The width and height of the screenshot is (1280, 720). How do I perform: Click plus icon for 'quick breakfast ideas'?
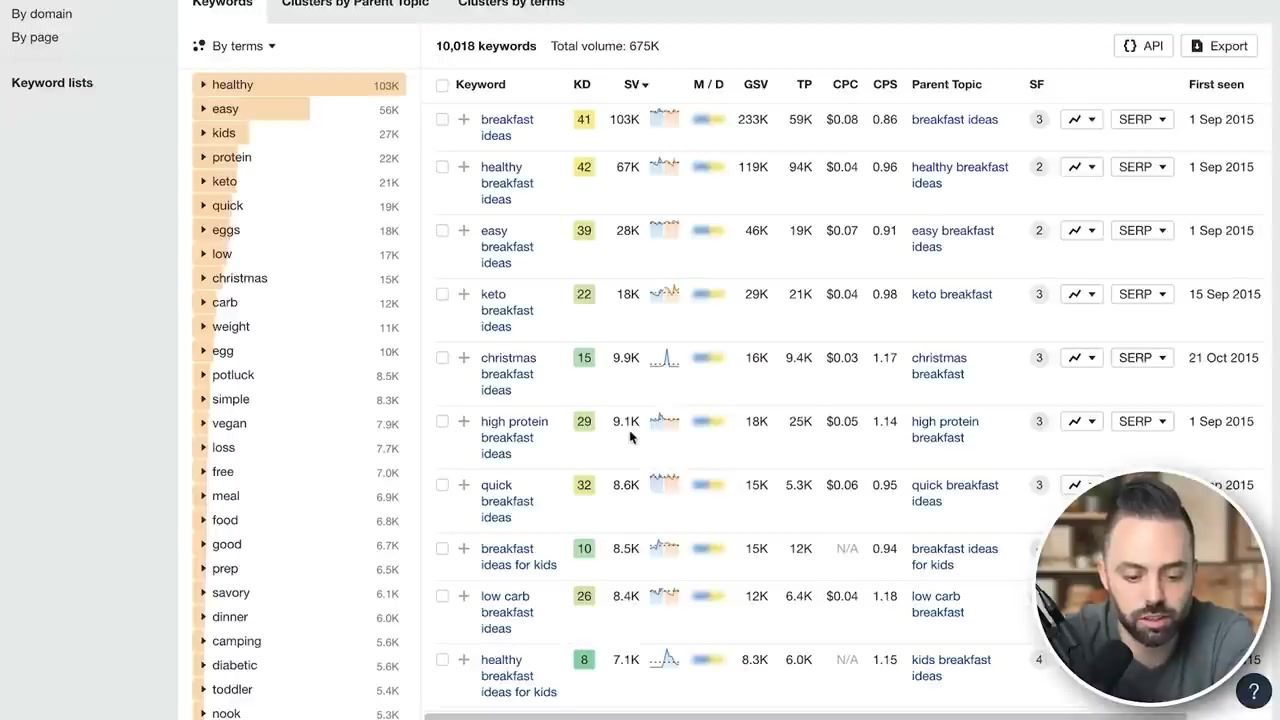464,485
